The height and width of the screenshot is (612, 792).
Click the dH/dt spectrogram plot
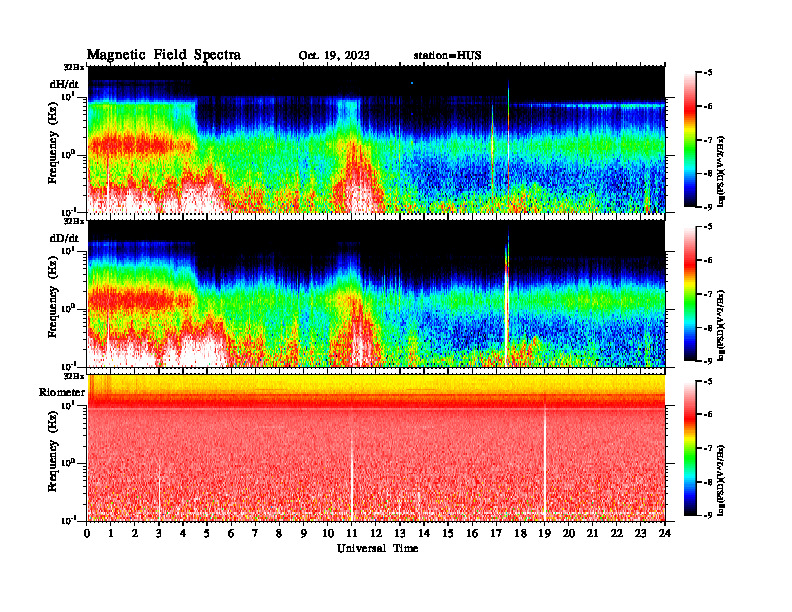pyautogui.click(x=376, y=139)
